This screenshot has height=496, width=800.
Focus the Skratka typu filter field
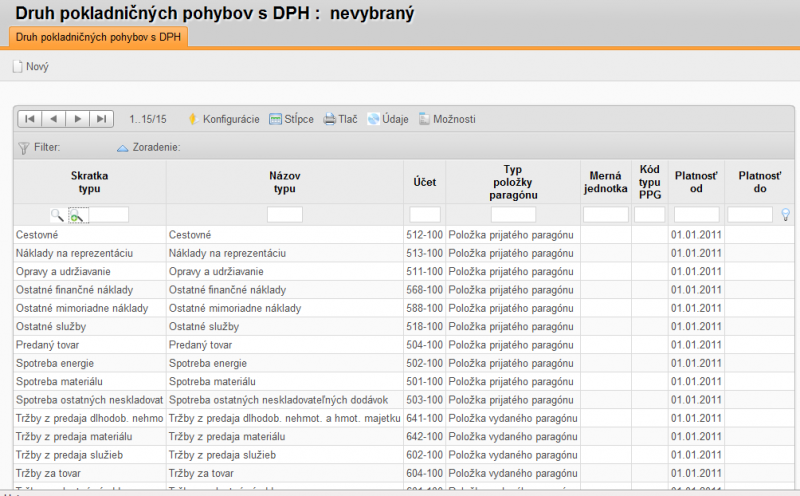109,215
